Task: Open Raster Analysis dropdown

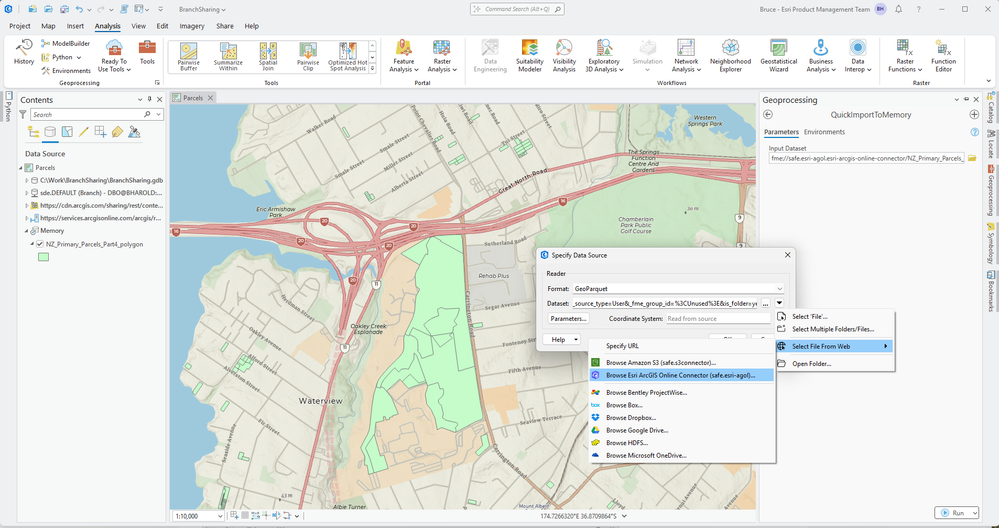Action: click(x=441, y=56)
